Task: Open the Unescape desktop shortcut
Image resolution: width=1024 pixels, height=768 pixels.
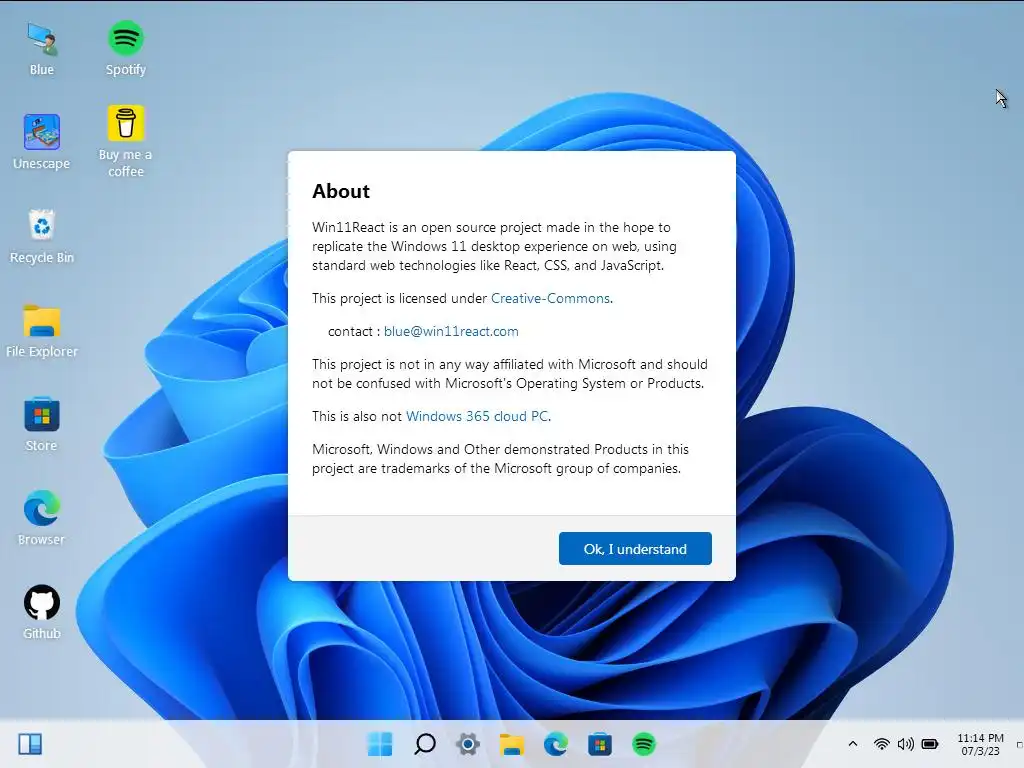Action: tap(42, 142)
